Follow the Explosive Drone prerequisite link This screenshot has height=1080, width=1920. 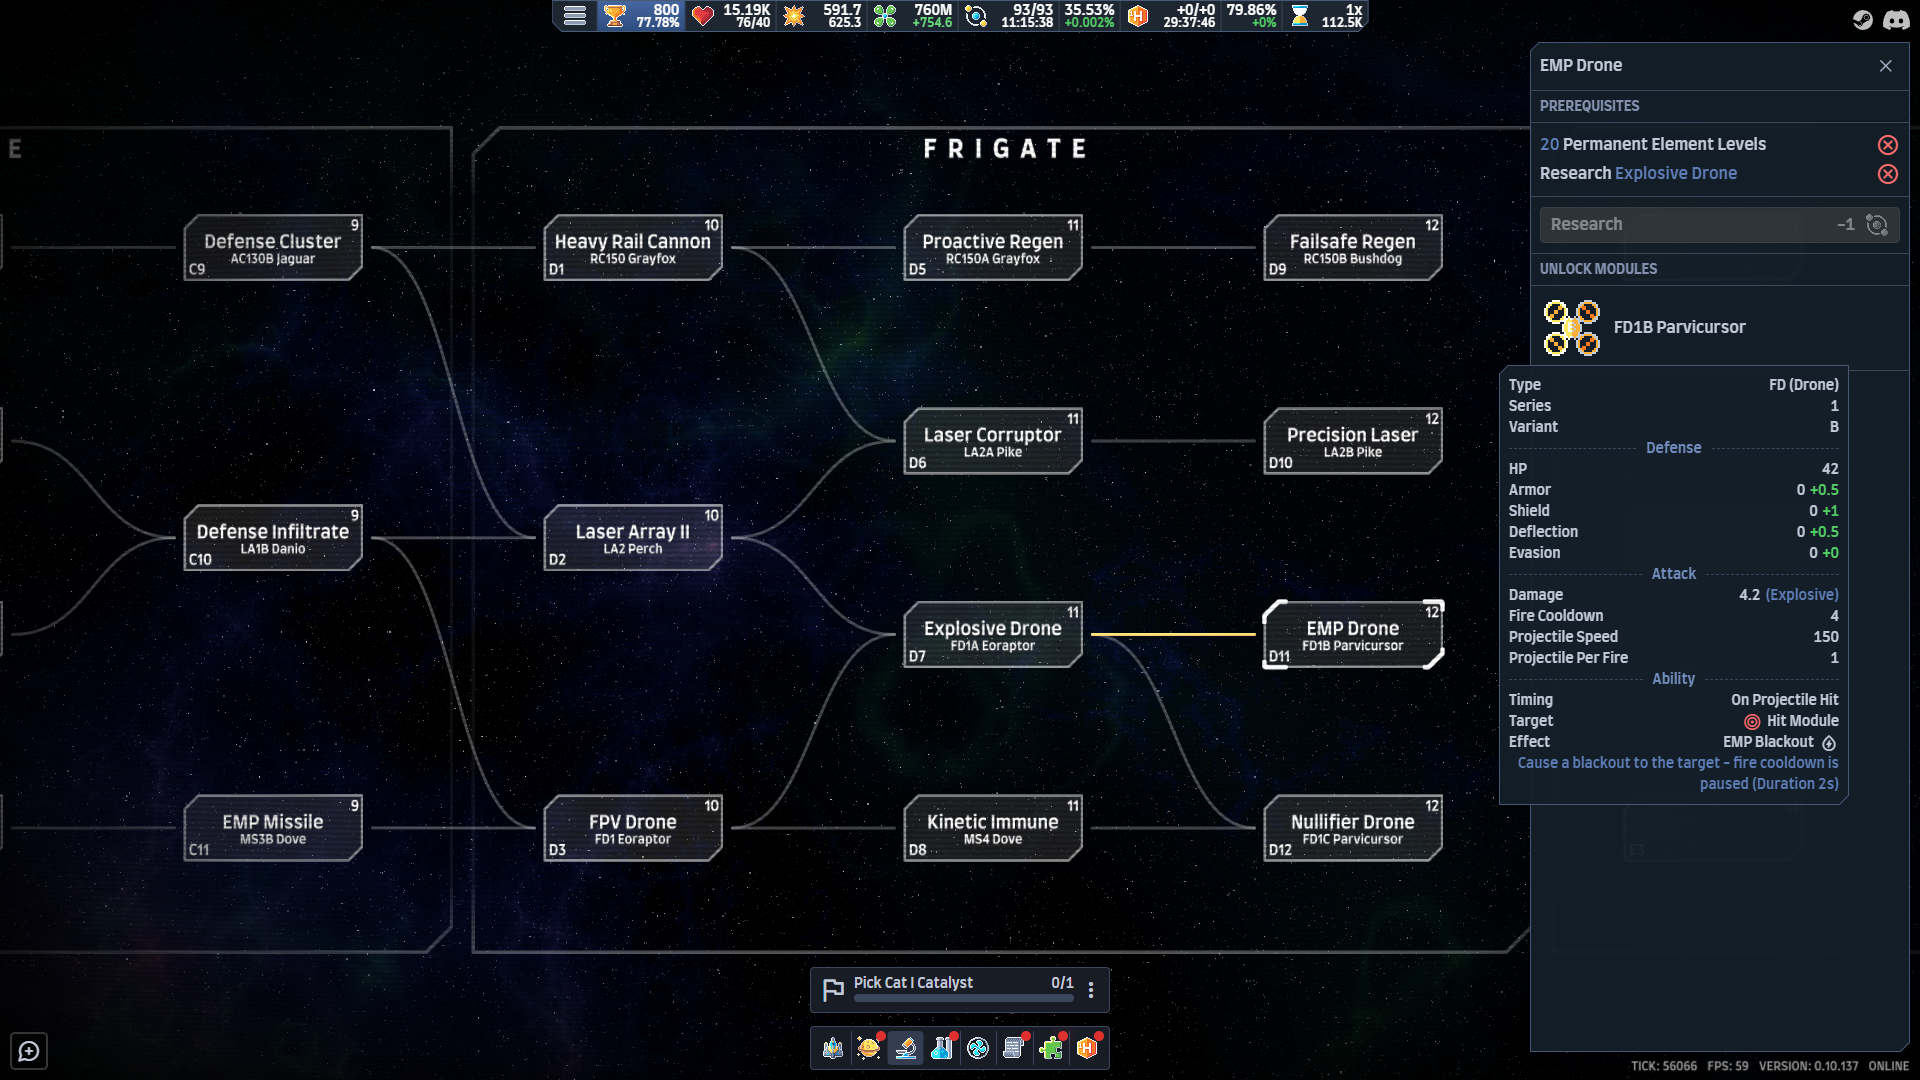tap(1676, 173)
